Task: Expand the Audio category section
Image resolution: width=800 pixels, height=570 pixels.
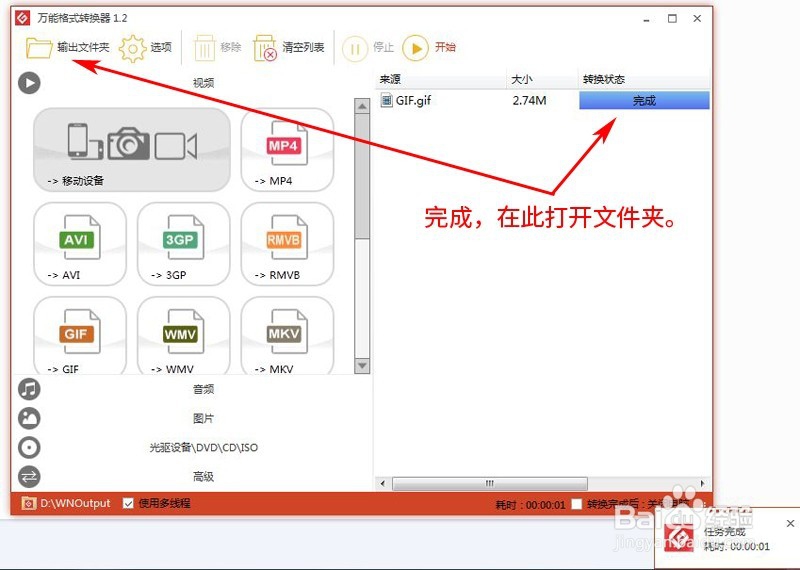Action: coord(203,389)
